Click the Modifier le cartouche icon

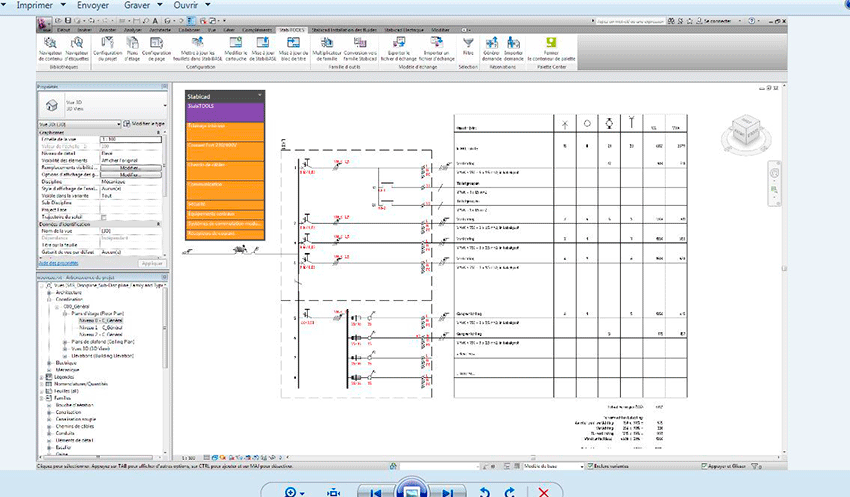236,44
